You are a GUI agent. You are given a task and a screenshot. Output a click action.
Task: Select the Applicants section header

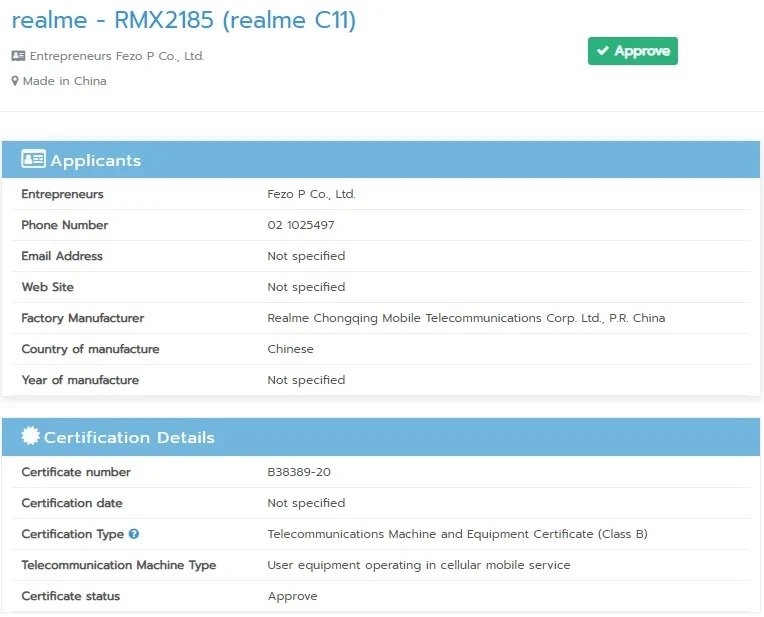pyautogui.click(x=381, y=159)
